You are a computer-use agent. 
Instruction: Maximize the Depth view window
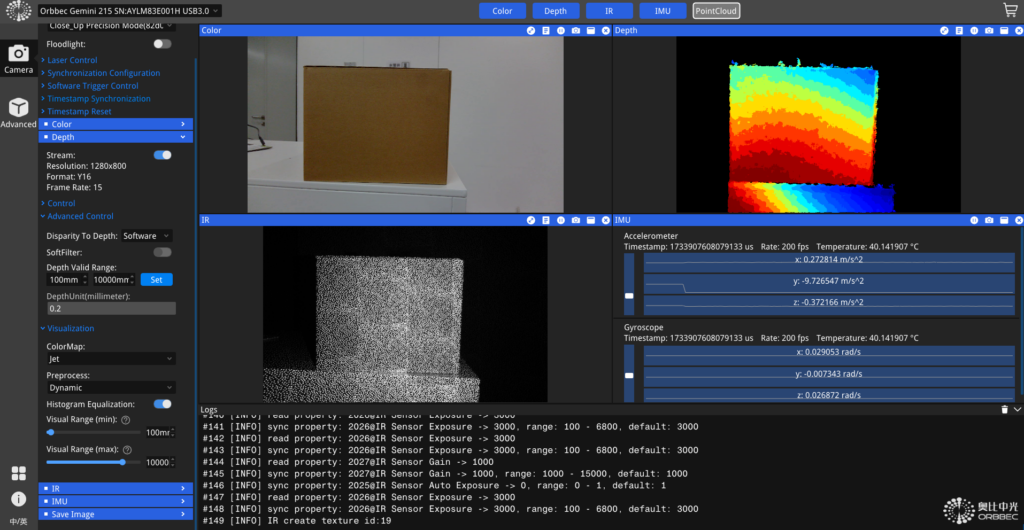1004,31
